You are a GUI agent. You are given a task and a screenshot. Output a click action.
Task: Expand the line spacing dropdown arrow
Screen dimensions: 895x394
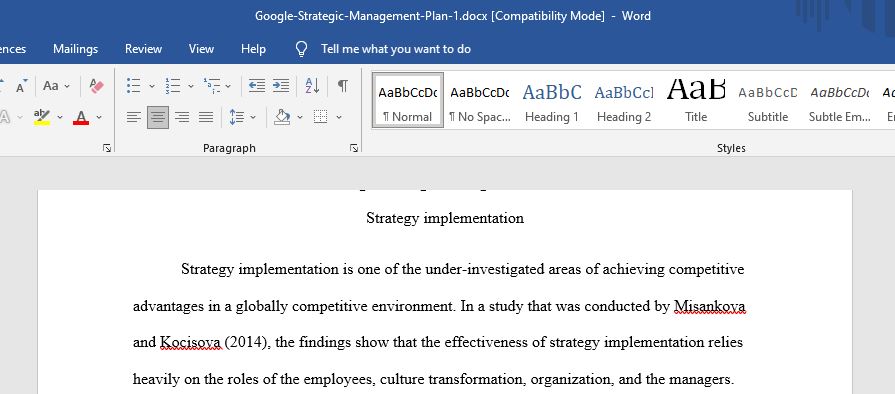[x=253, y=118]
